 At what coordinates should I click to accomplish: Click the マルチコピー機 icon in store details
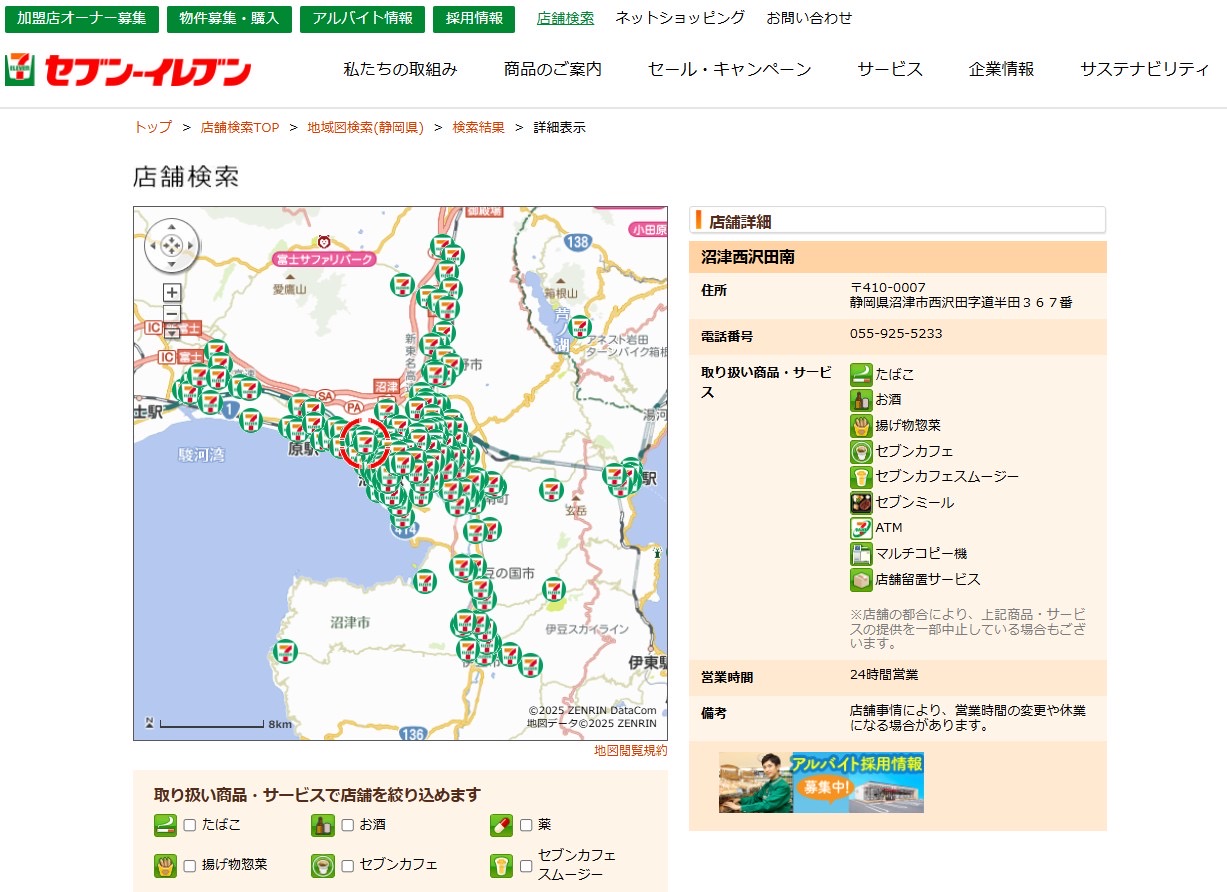pyautogui.click(x=861, y=554)
